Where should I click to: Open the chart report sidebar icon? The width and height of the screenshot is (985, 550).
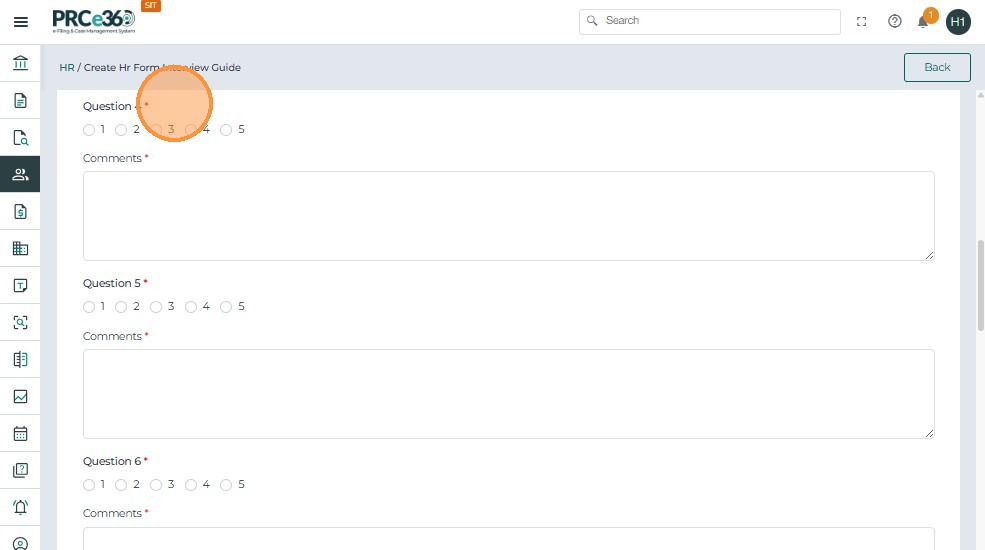[20, 397]
